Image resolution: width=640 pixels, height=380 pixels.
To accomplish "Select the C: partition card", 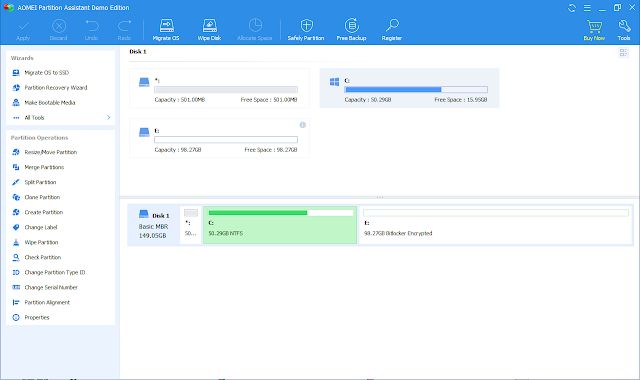I will pyautogui.click(x=409, y=88).
